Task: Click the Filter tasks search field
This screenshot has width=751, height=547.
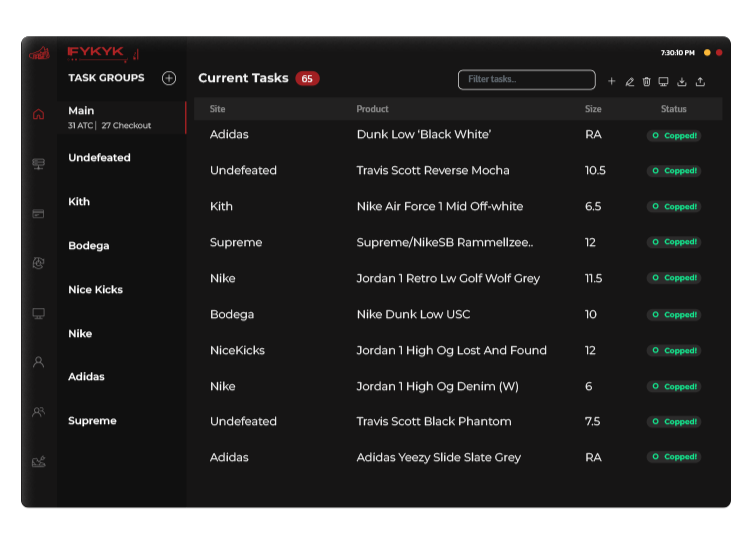Action: coord(526,79)
